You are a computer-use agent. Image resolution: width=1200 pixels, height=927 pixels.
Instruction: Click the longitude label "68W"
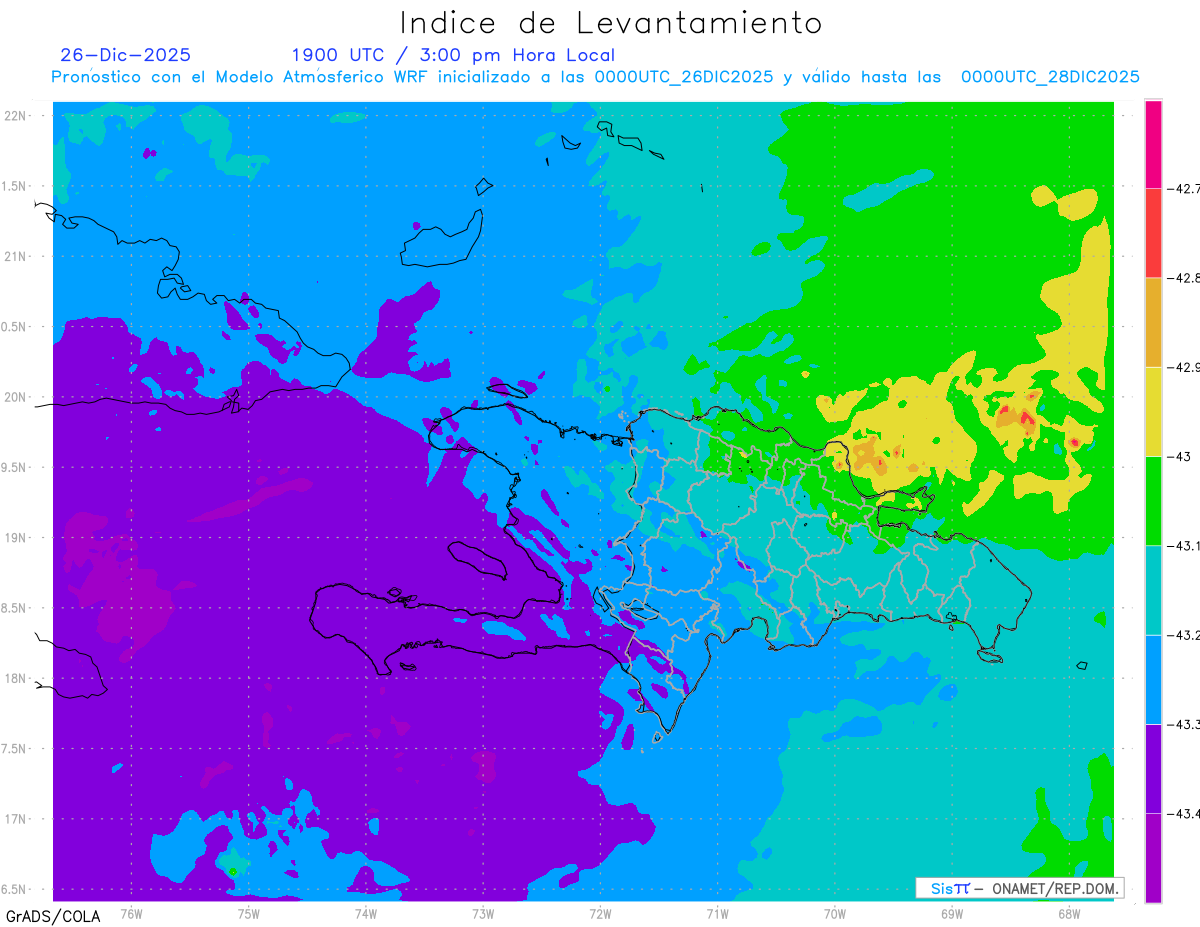1069,913
